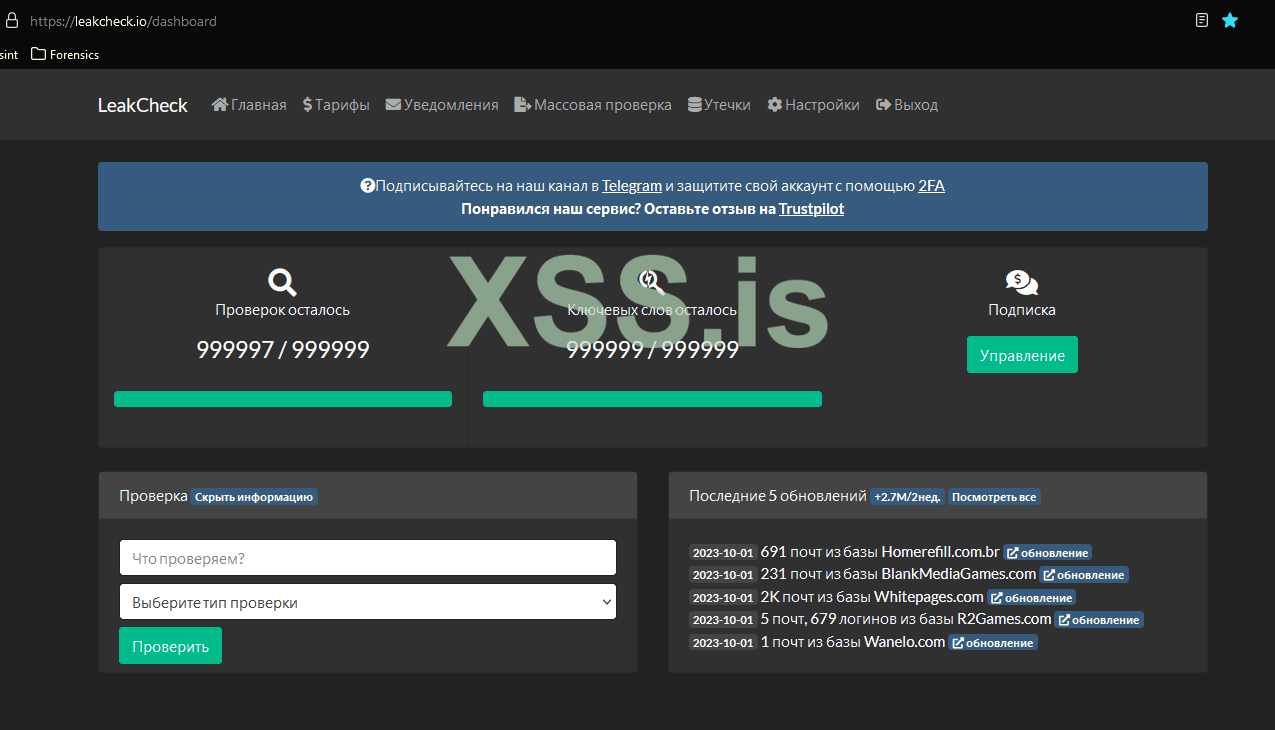Image resolution: width=1275 pixels, height=730 pixels.
Task: Click the 2023-10-01 date badge beside Wanelo.com
Action: (x=723, y=643)
